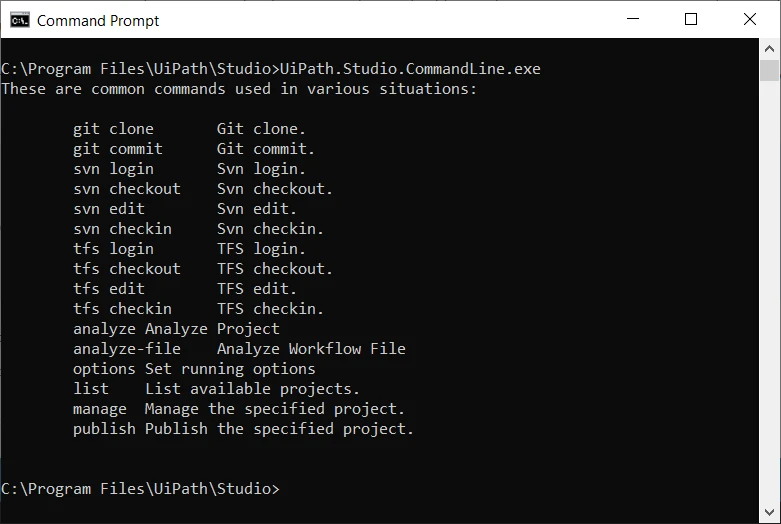Image resolution: width=781 pixels, height=524 pixels.
Task: Minimize the Command Prompt window
Action: click(x=633, y=19)
